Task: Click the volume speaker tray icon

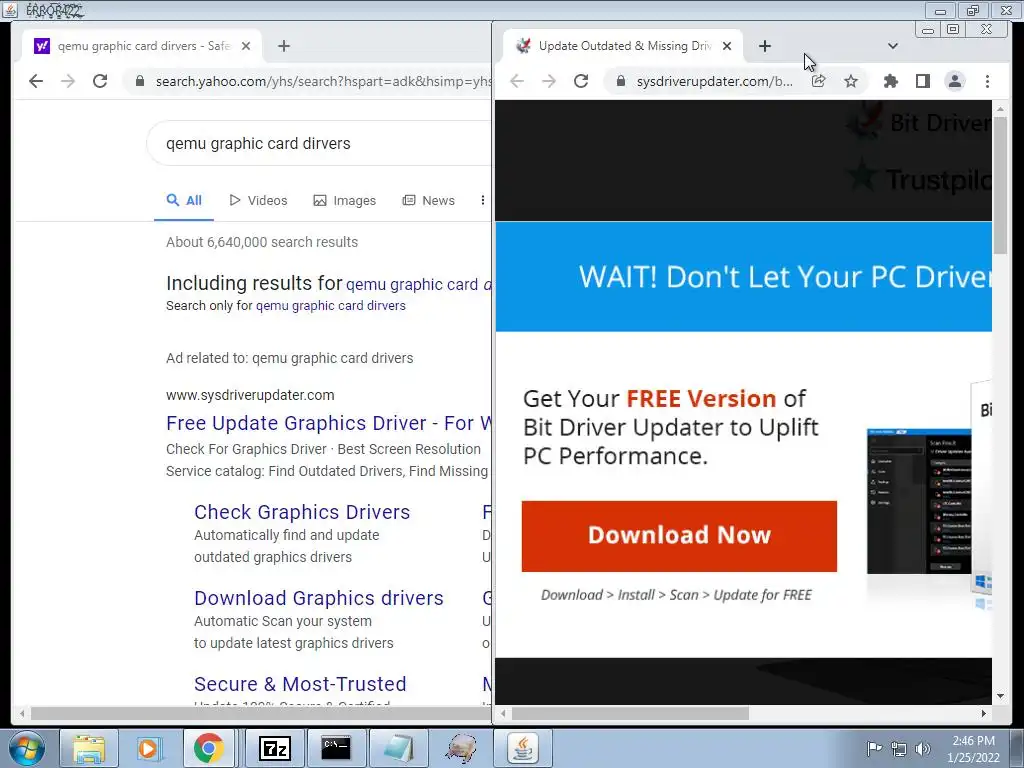Action: [923, 749]
